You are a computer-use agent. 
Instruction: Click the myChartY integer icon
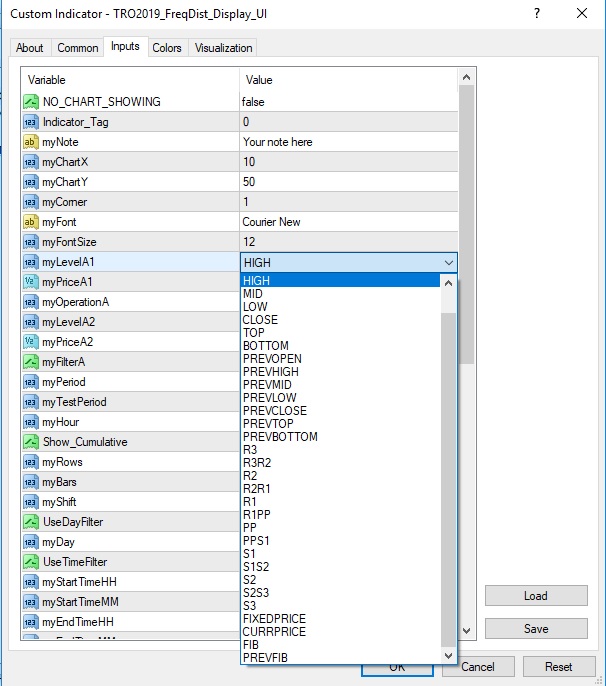(x=31, y=182)
